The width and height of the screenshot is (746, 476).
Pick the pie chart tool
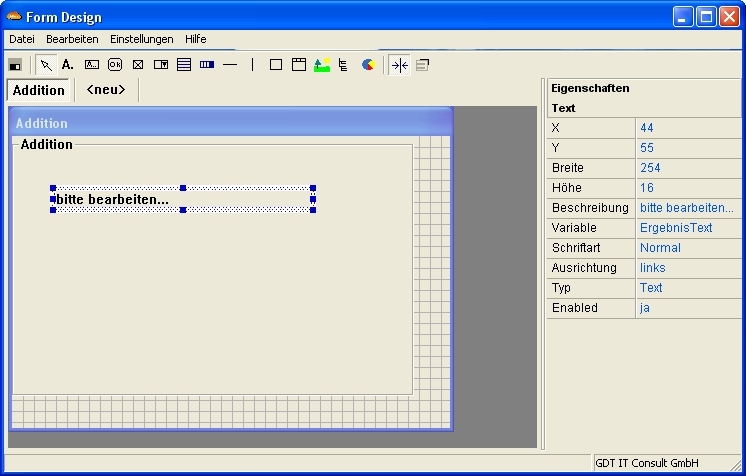368,65
